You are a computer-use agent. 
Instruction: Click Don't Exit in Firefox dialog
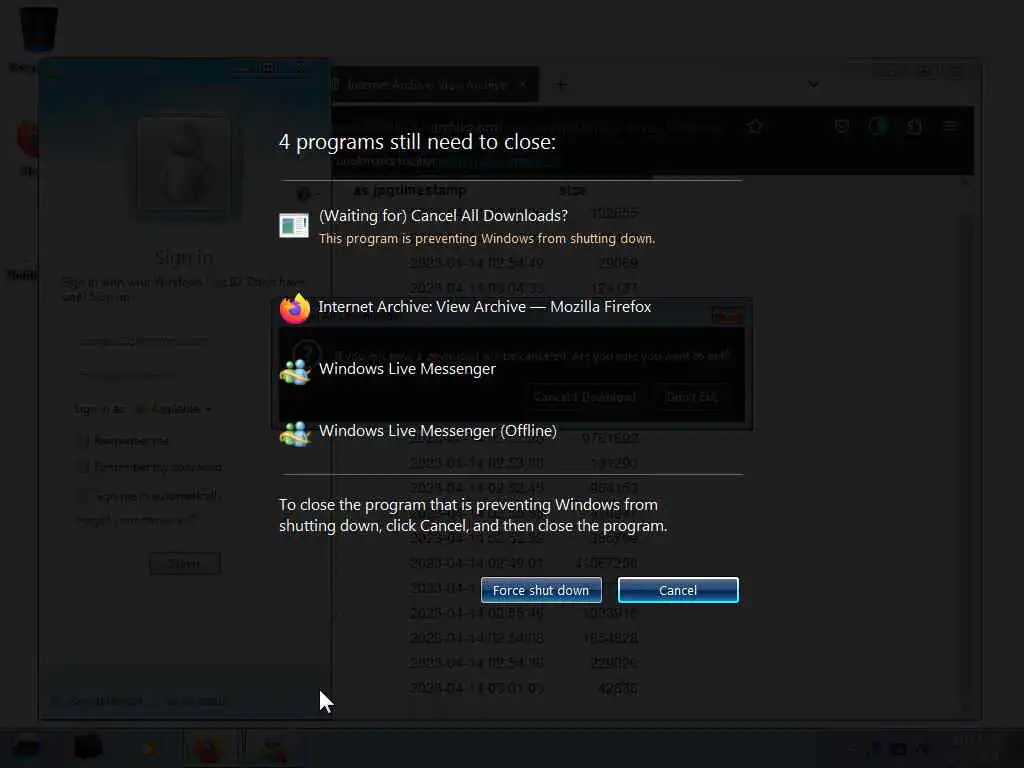(x=692, y=397)
